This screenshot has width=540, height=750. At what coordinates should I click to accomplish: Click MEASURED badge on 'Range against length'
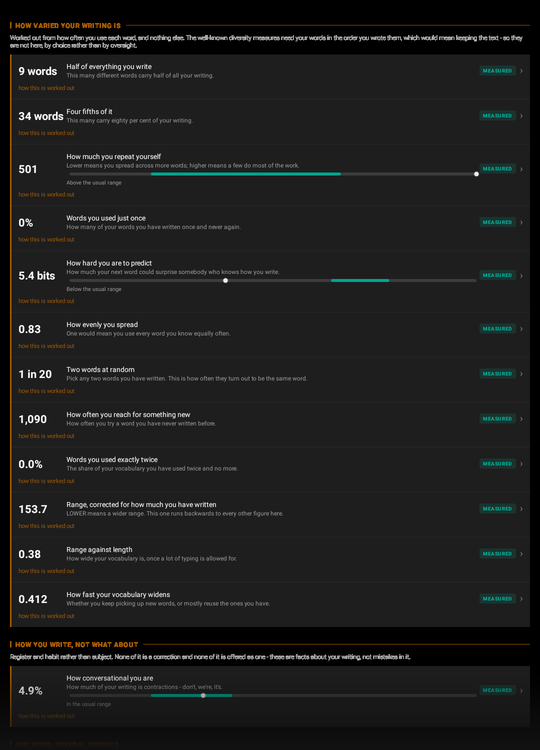coord(497,553)
